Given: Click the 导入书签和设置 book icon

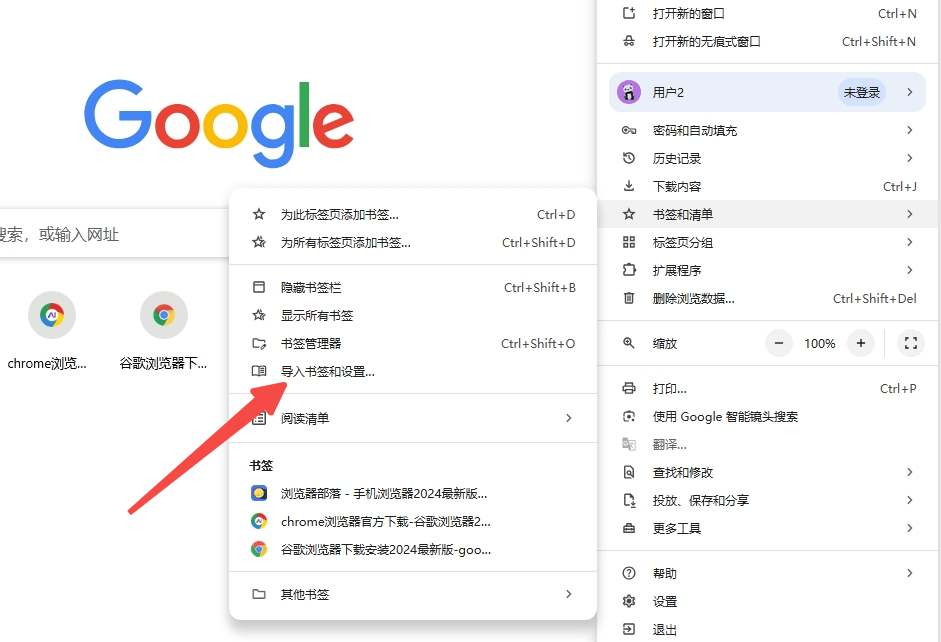Looking at the screenshot, I should (x=259, y=371).
